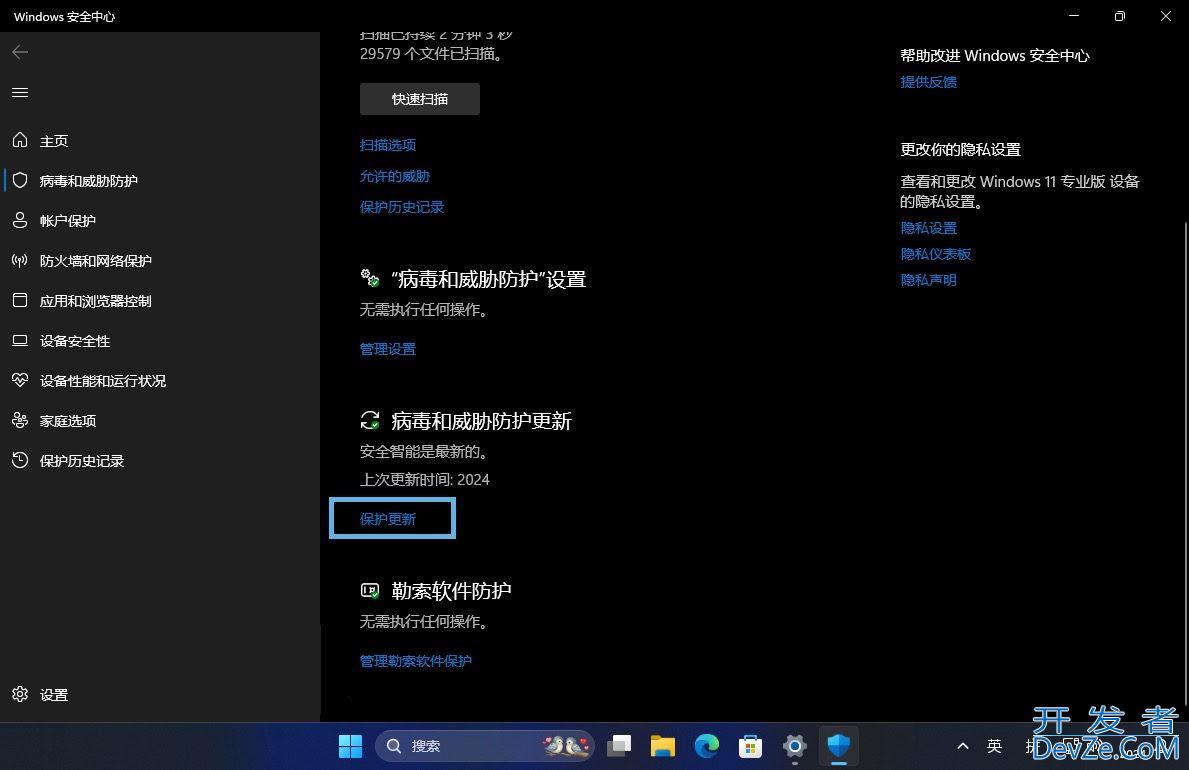Click the 提供反馈 link
The height and width of the screenshot is (770, 1189).
(928, 82)
